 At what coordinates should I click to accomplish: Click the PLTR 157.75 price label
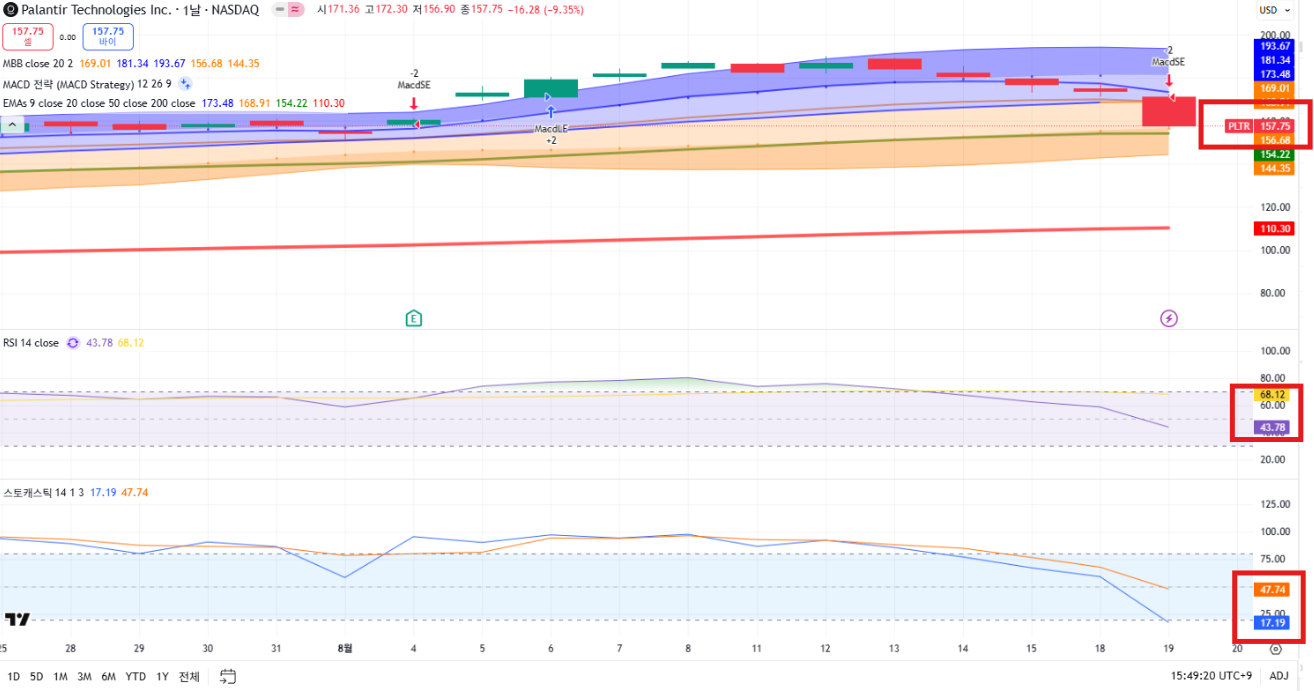(1260, 126)
